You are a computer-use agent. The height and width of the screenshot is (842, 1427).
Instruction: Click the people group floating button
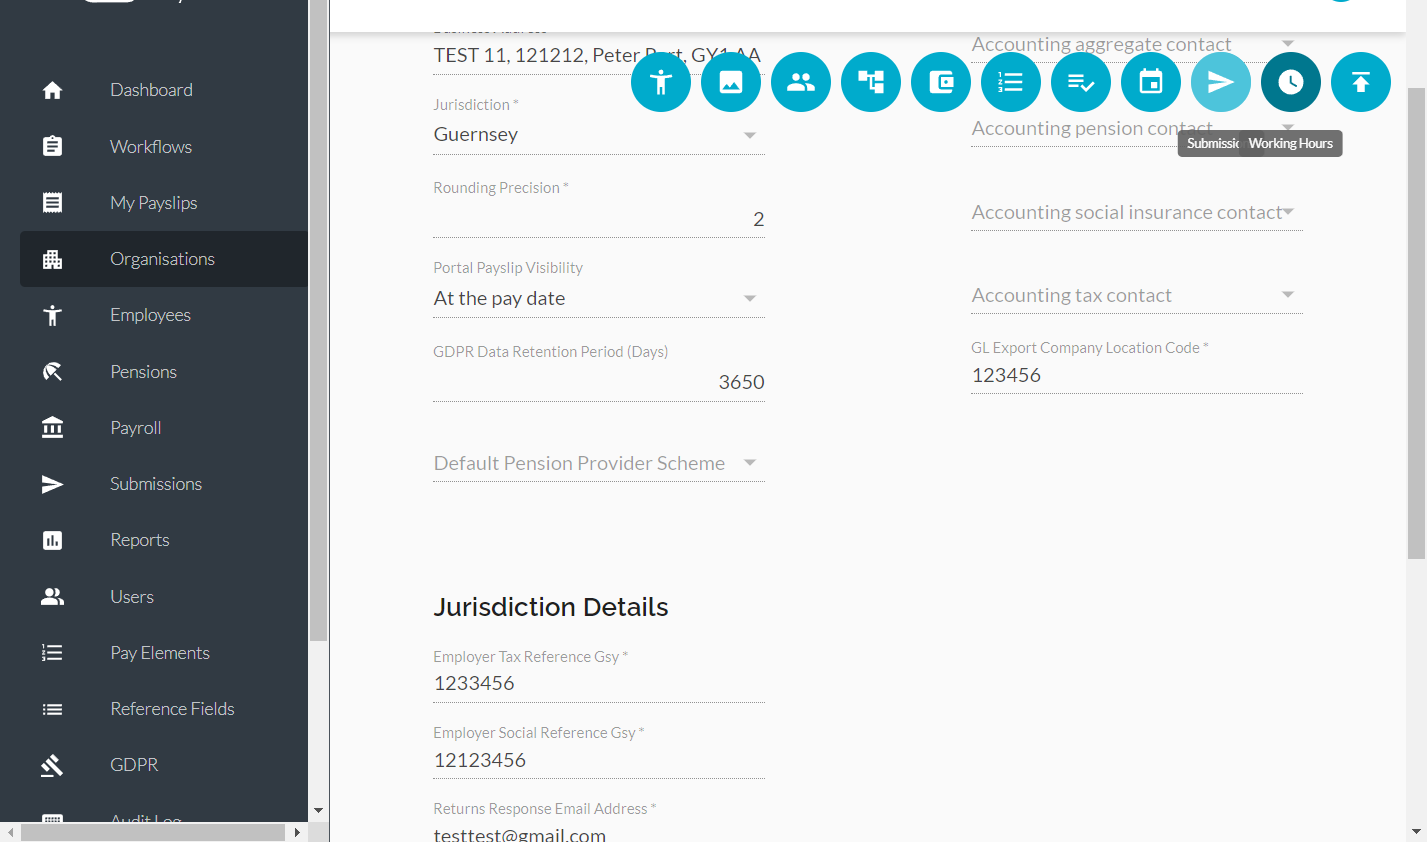801,82
